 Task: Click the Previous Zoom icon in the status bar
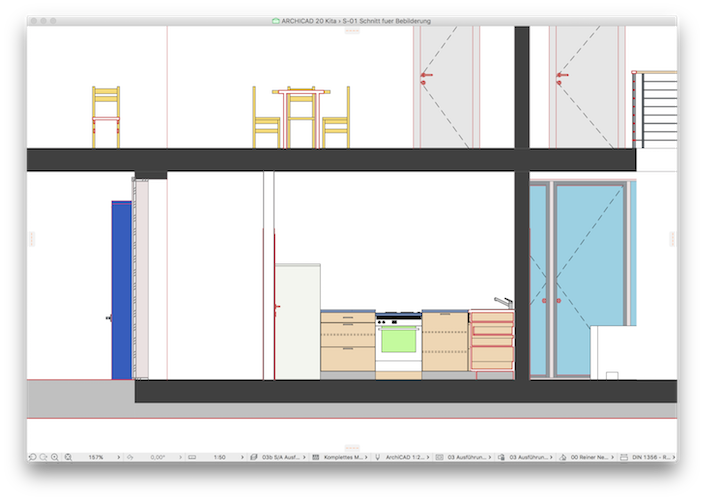[33, 457]
